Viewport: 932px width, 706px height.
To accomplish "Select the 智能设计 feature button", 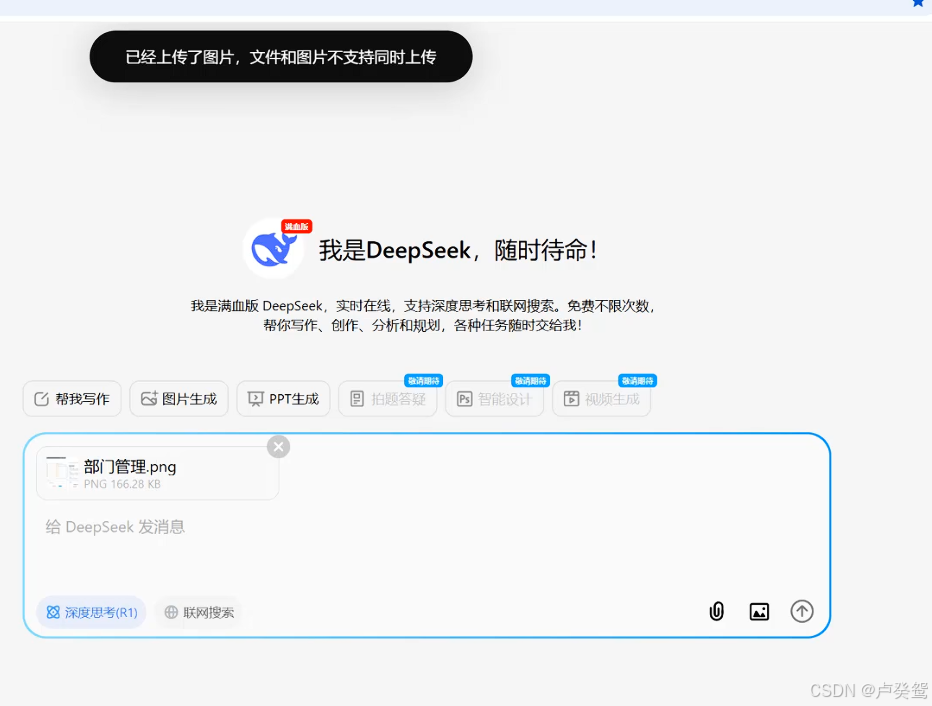I will [x=495, y=399].
